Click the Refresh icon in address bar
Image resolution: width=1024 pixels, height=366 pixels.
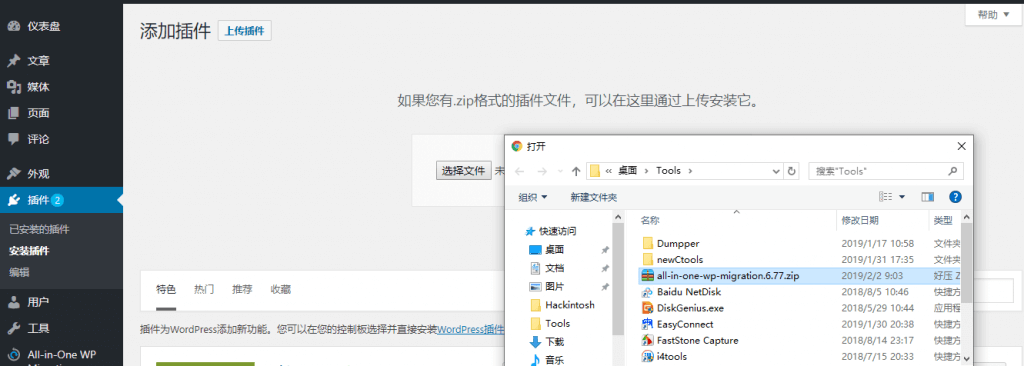792,171
